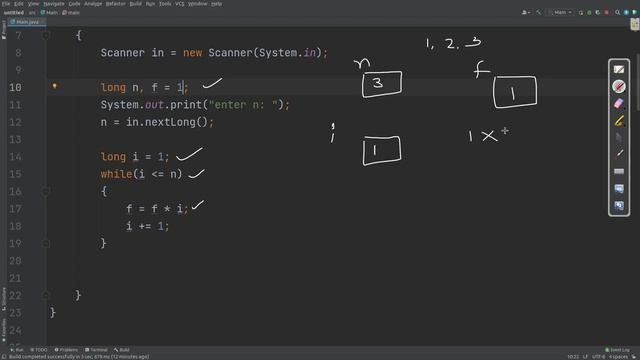The image size is (640, 360).
Task: Click the screen capture tool in annotation toolbar
Action: point(619,189)
